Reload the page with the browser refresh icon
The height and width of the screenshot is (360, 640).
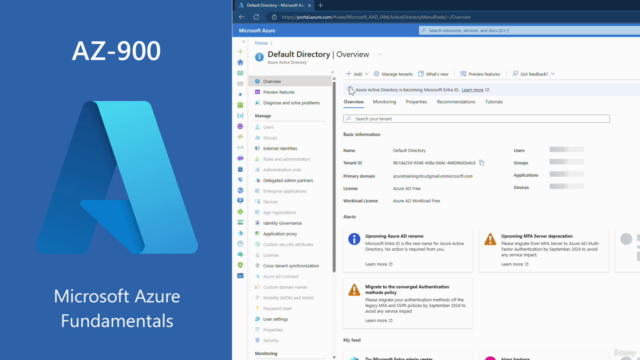point(256,17)
